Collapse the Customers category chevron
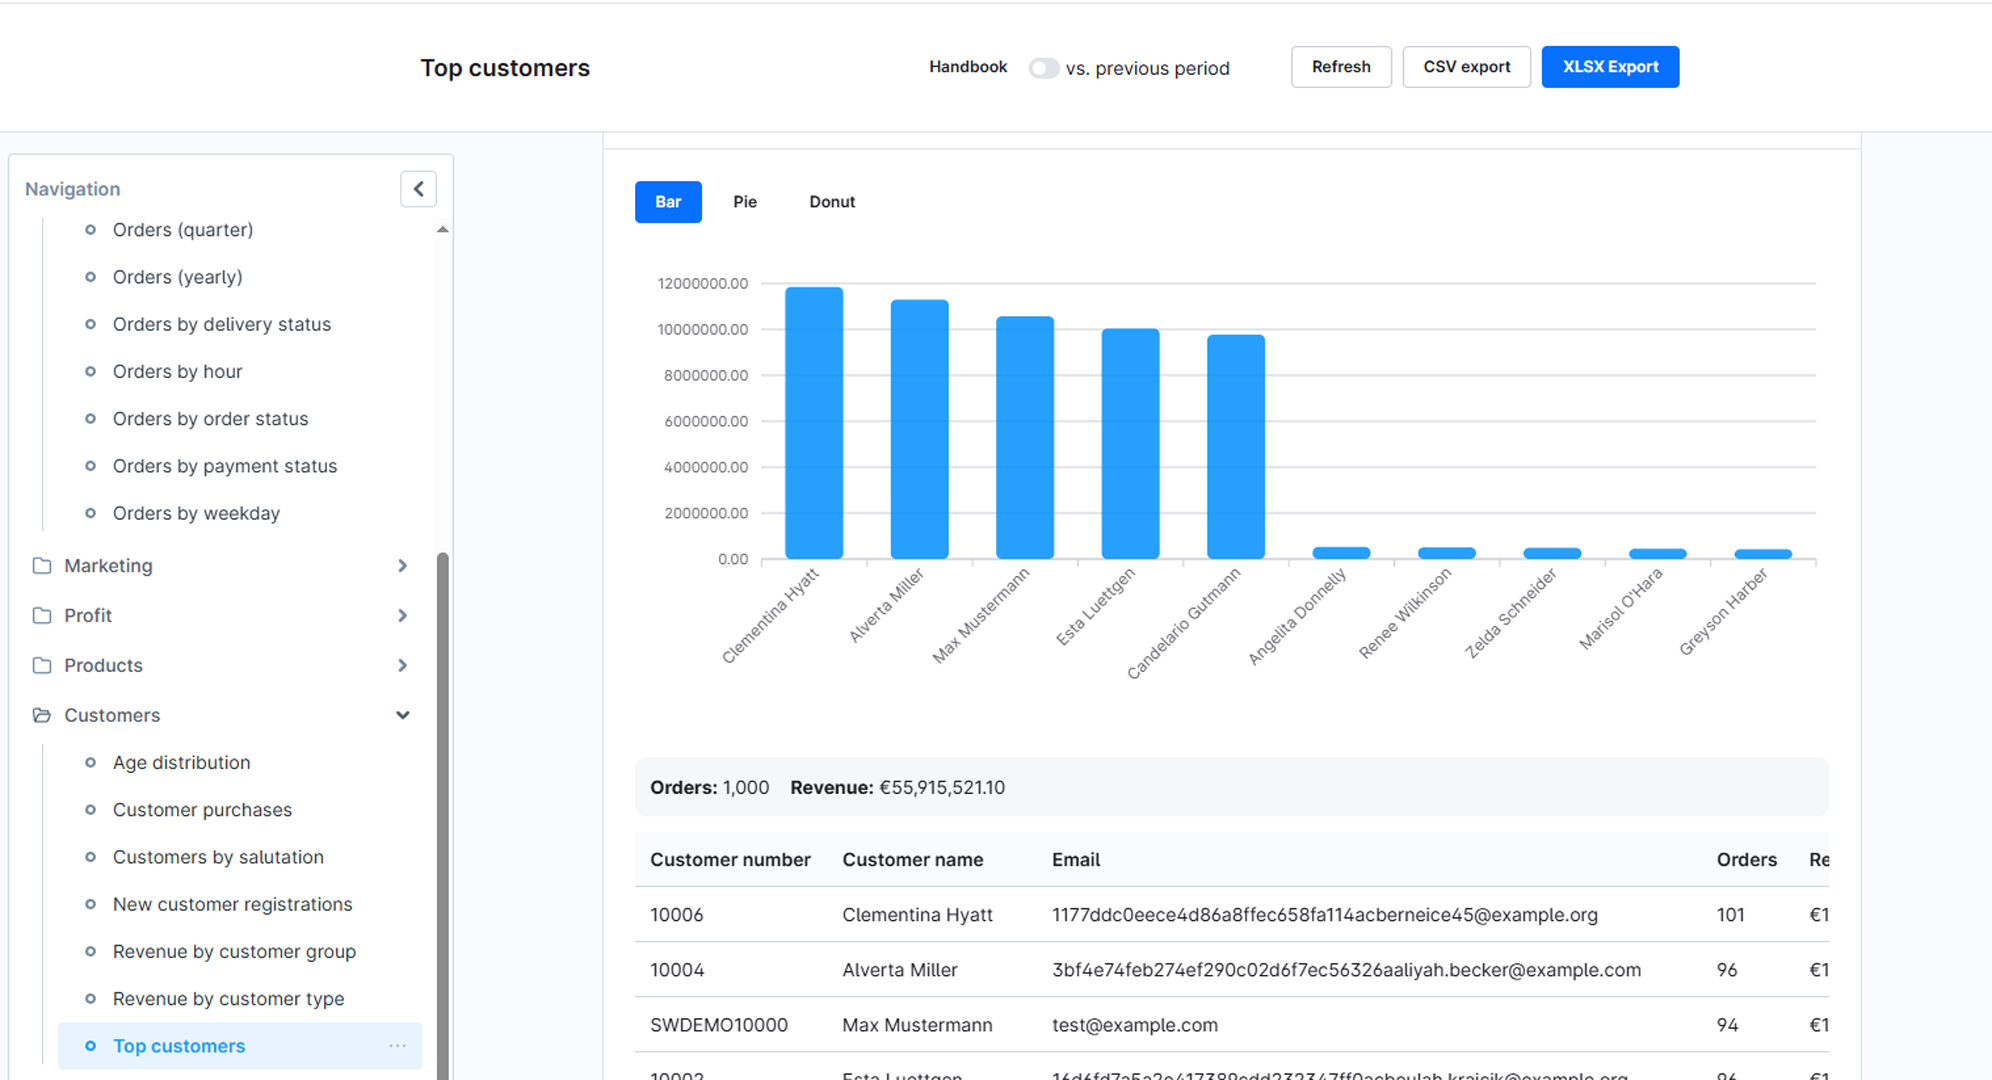 [402, 716]
